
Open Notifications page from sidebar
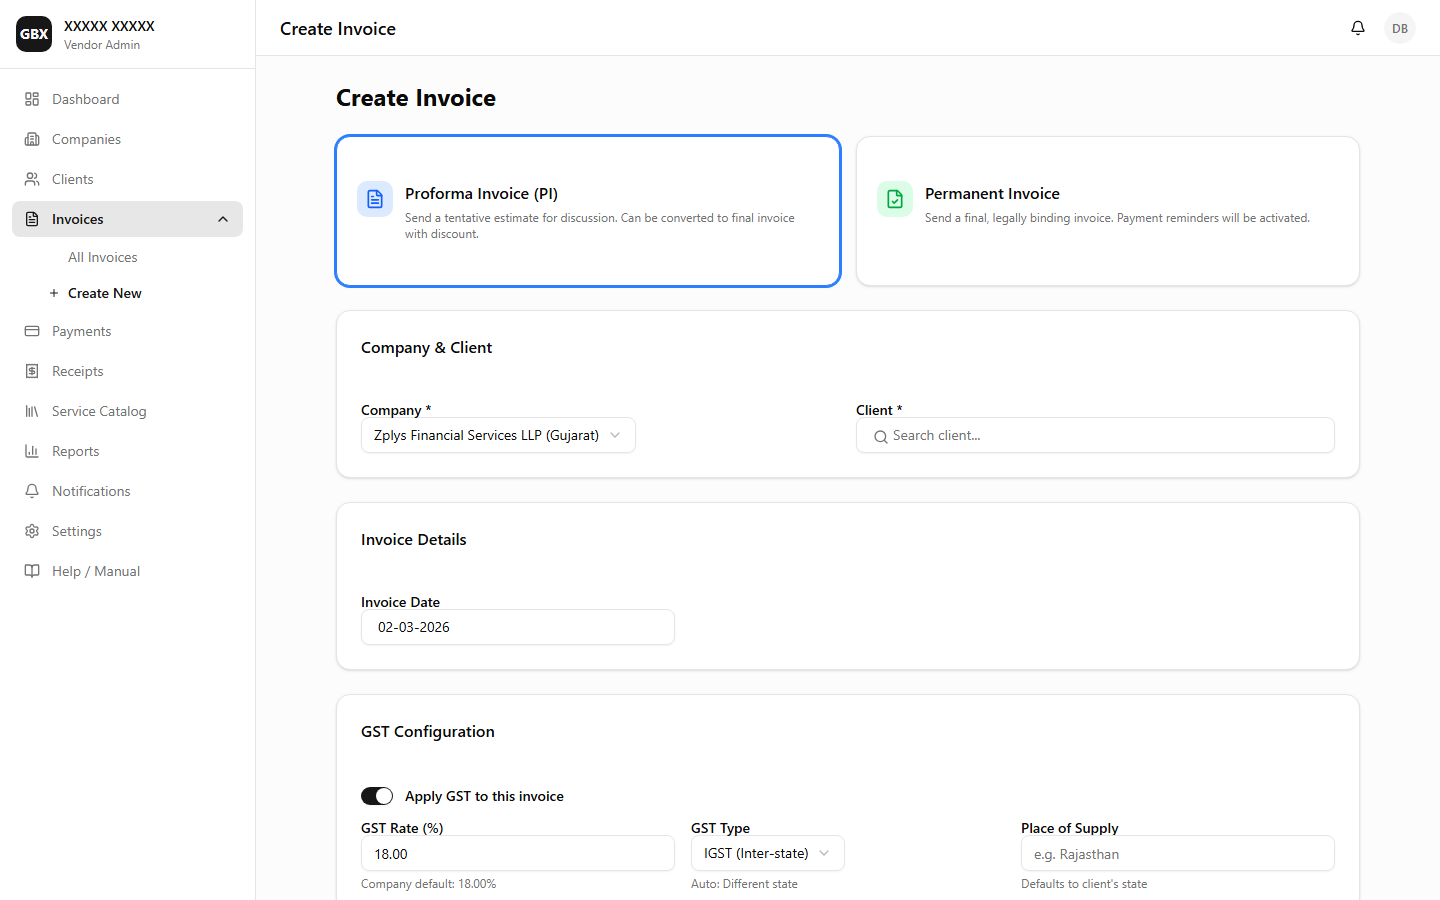coord(127,491)
